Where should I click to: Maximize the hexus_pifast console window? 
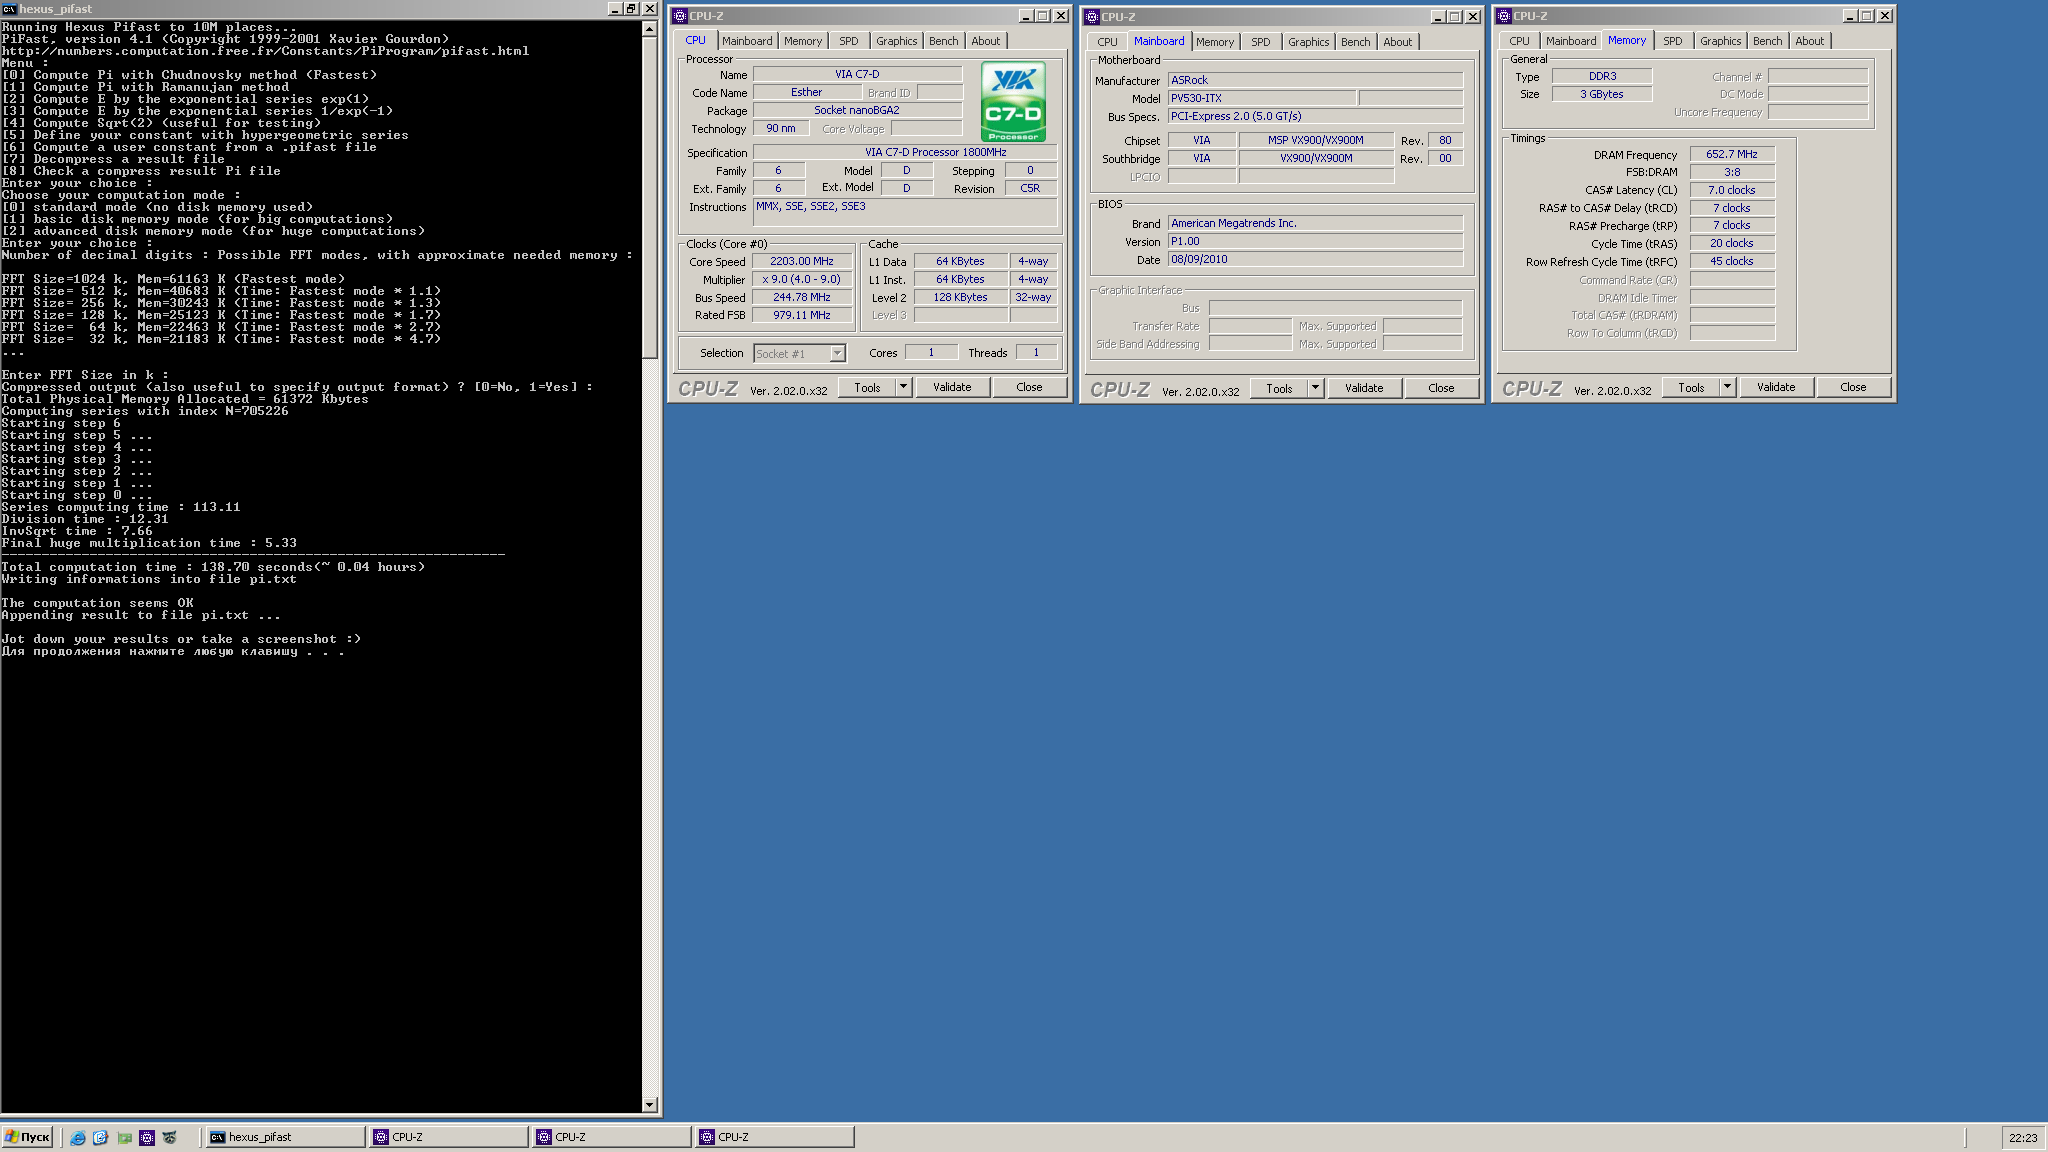point(631,9)
